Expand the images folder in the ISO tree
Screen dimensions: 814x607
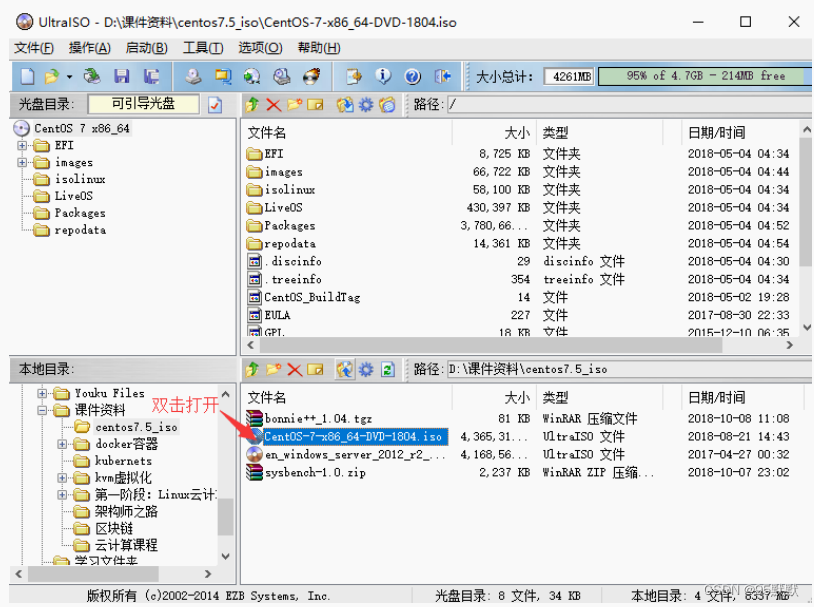click(22, 163)
